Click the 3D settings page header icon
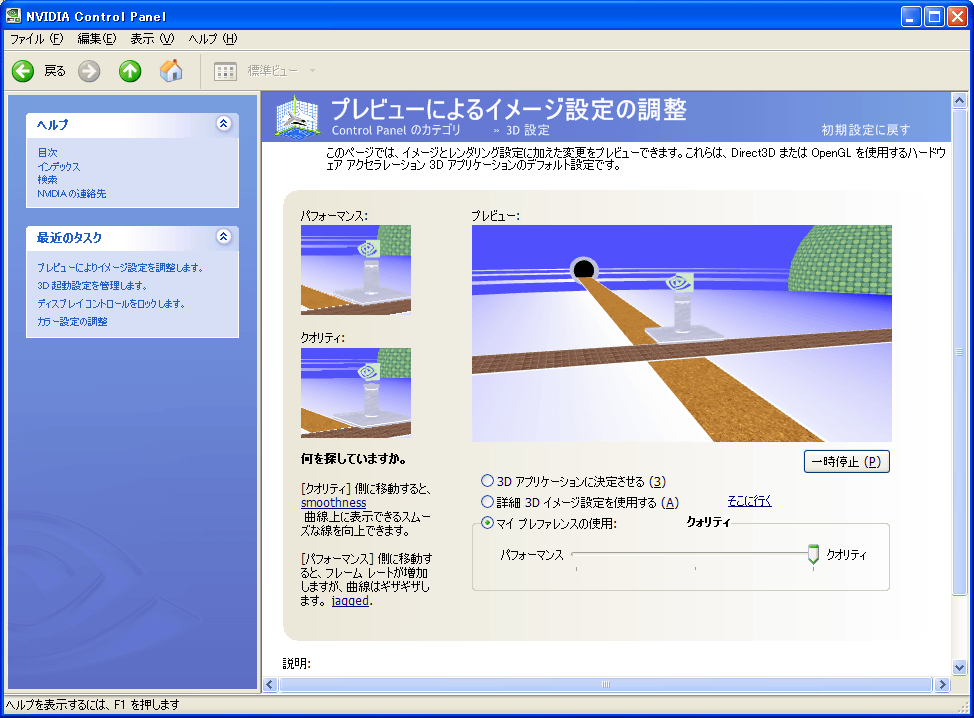This screenshot has width=974, height=718. tap(298, 116)
